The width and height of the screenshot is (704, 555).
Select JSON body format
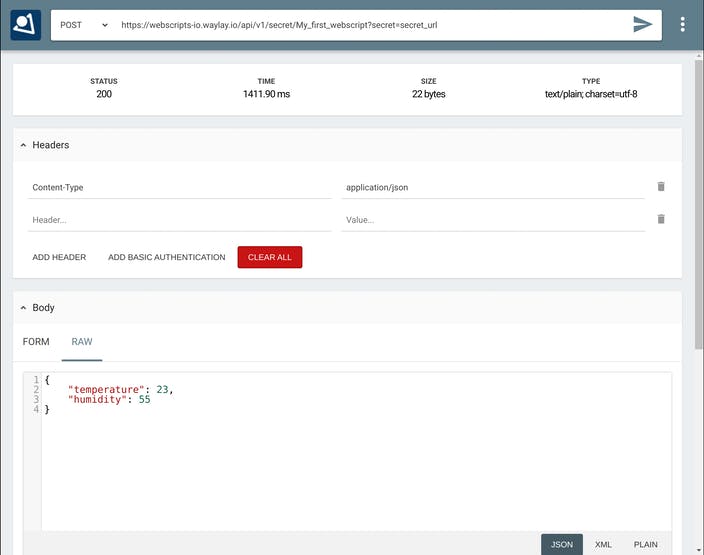[x=562, y=544]
